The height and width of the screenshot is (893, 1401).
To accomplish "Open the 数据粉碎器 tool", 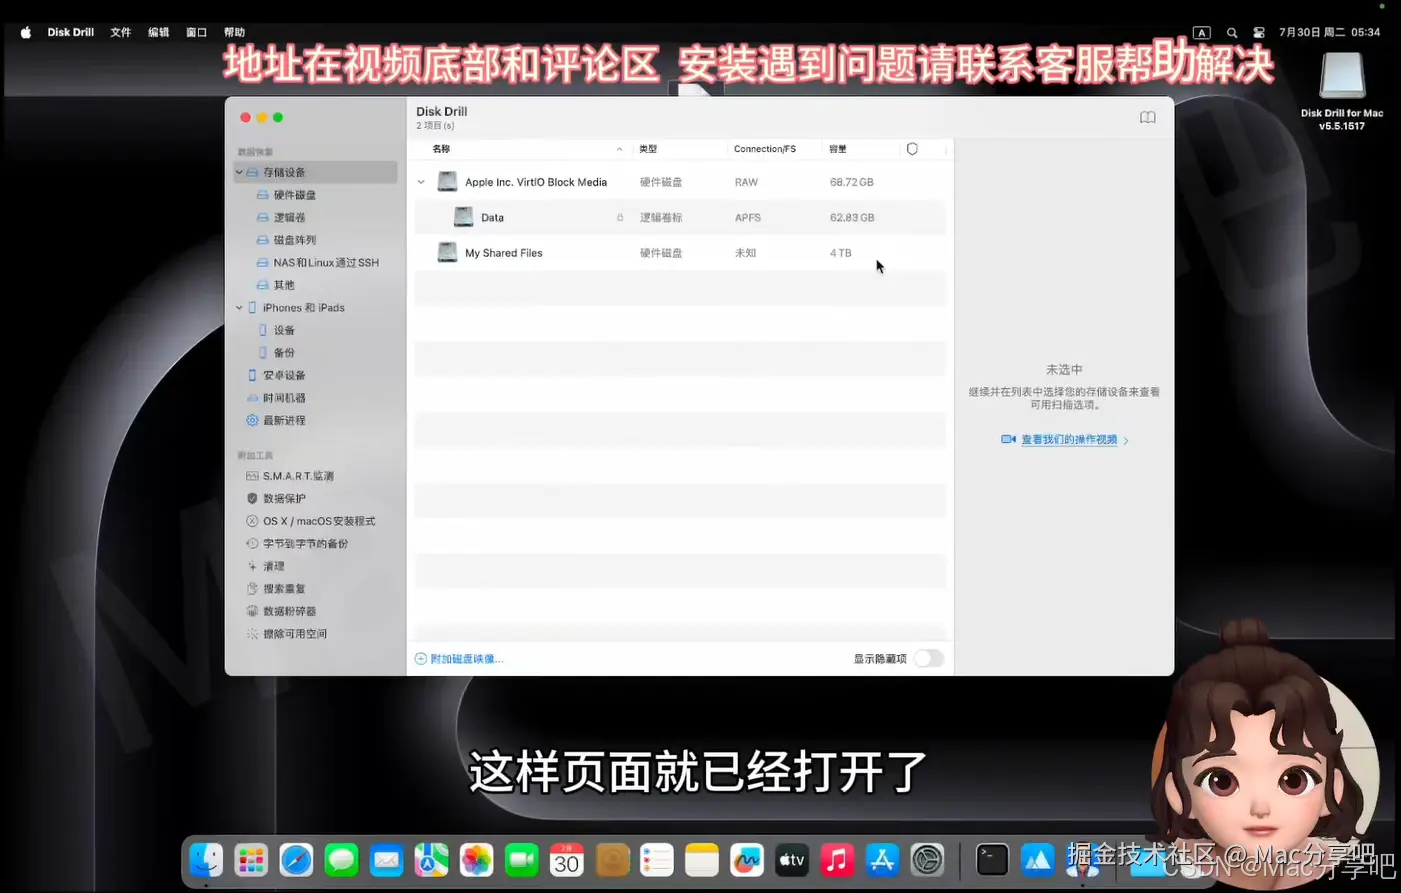I will coord(289,610).
